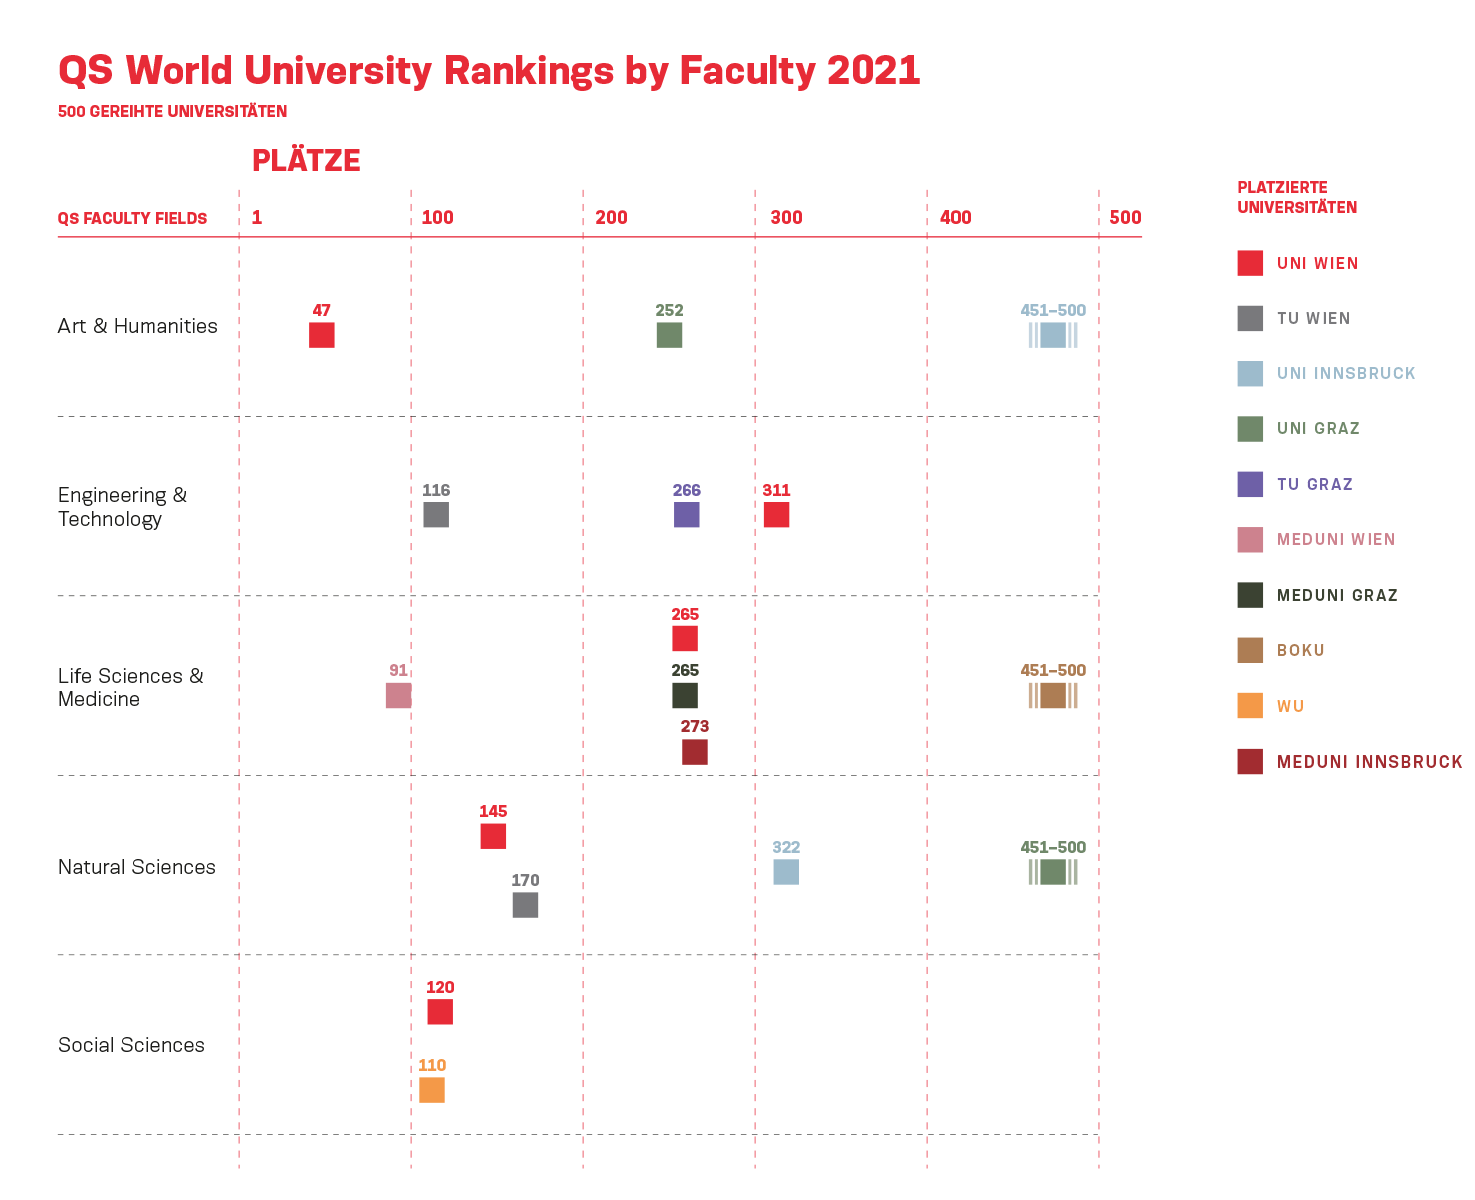Click the grey TU Wien marker at 116
1475x1200 pixels.
pos(436,515)
